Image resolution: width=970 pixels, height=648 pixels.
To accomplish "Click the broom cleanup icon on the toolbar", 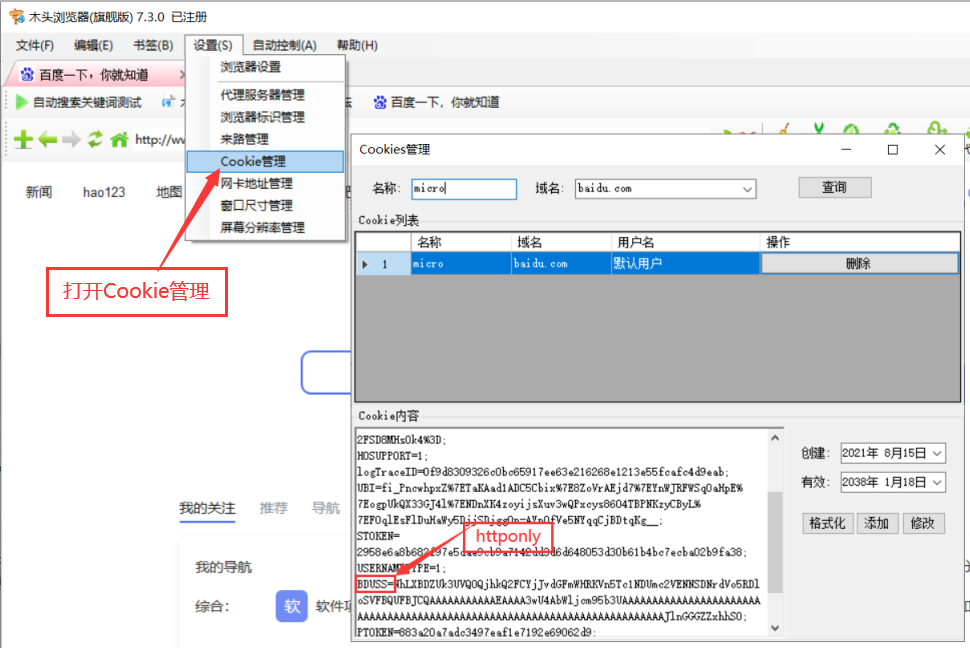I will coord(783,128).
